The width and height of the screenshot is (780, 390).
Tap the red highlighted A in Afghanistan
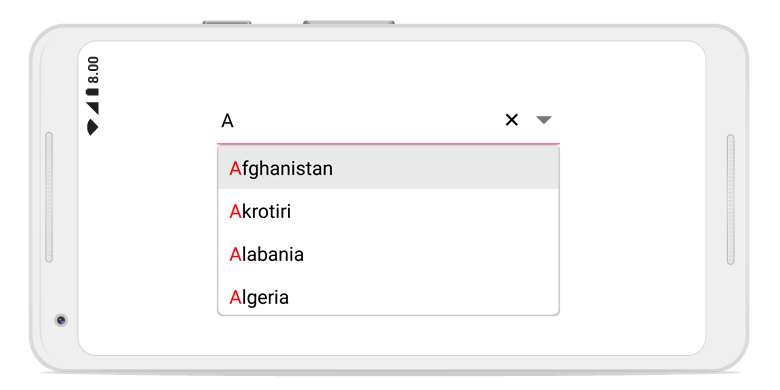pos(235,169)
